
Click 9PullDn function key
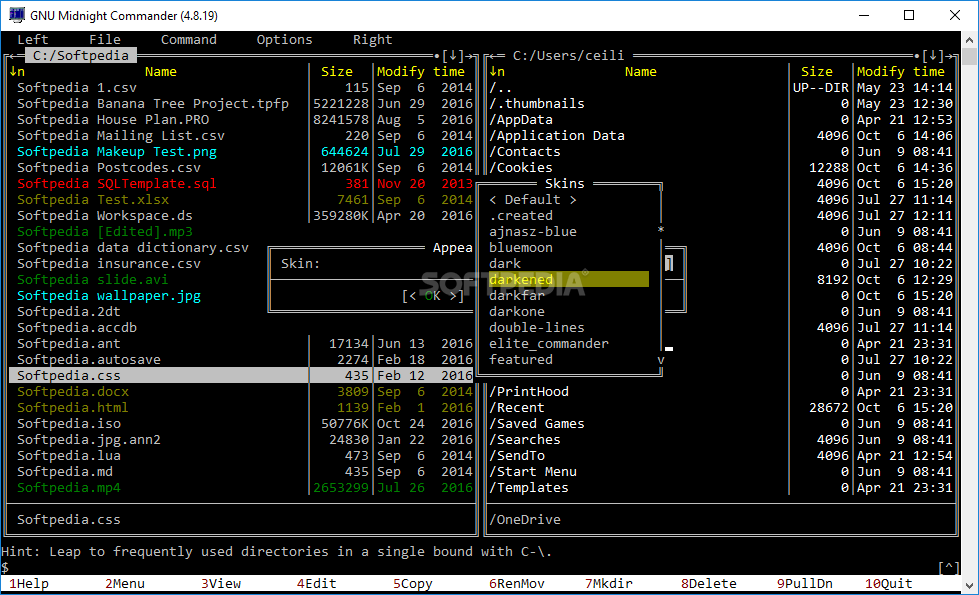[x=805, y=584]
